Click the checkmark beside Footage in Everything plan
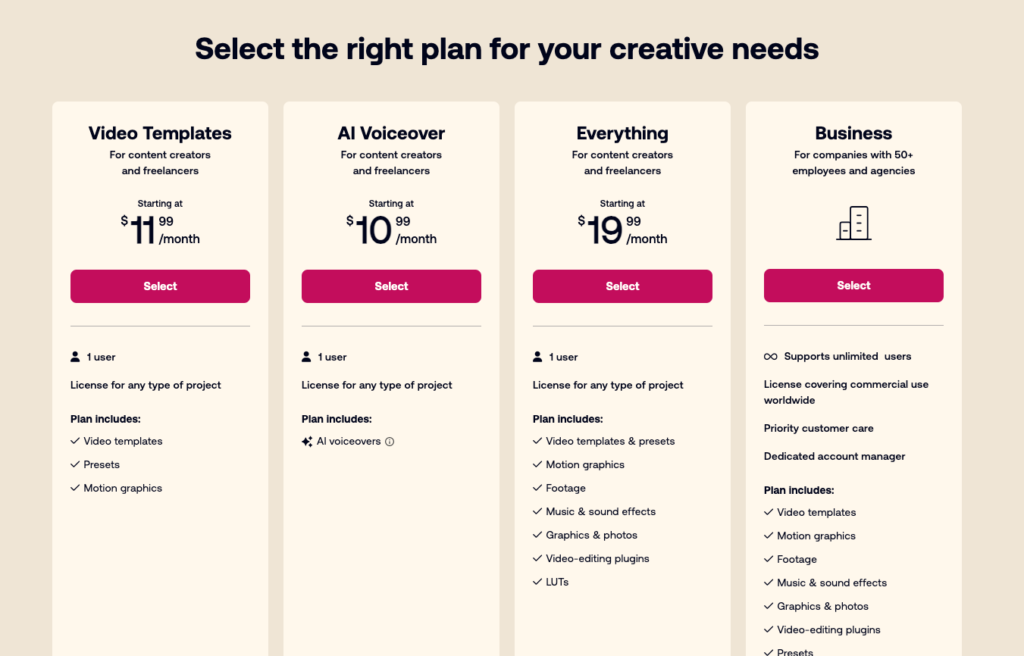 (537, 487)
